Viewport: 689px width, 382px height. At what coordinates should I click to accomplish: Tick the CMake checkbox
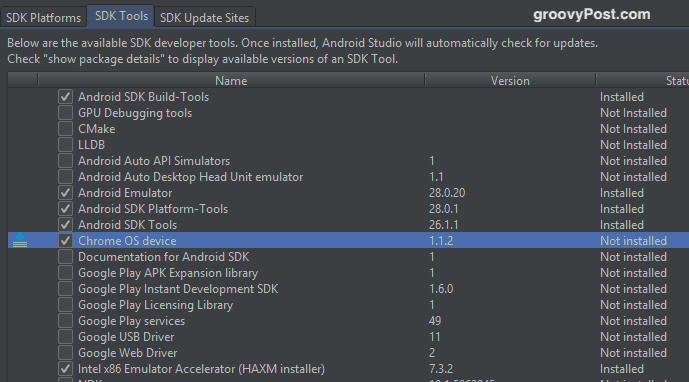coord(65,129)
